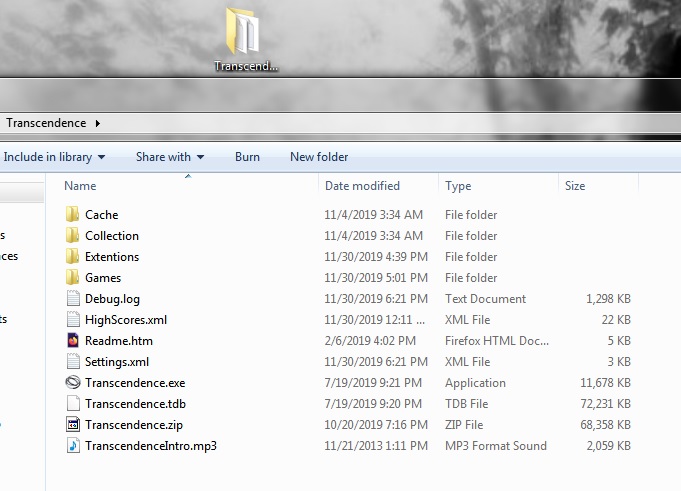The image size is (681, 491).
Task: Click the 3 KB size value
Action: coord(619,362)
